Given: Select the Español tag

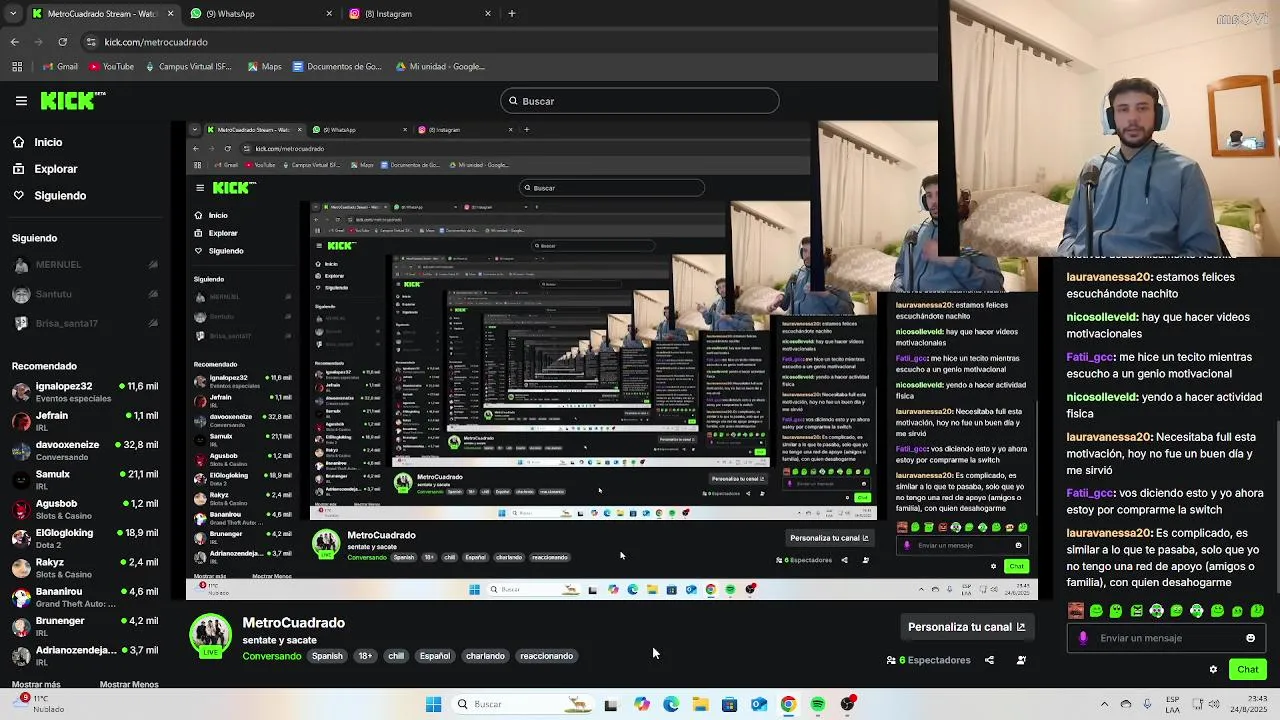Looking at the screenshot, I should 435,656.
